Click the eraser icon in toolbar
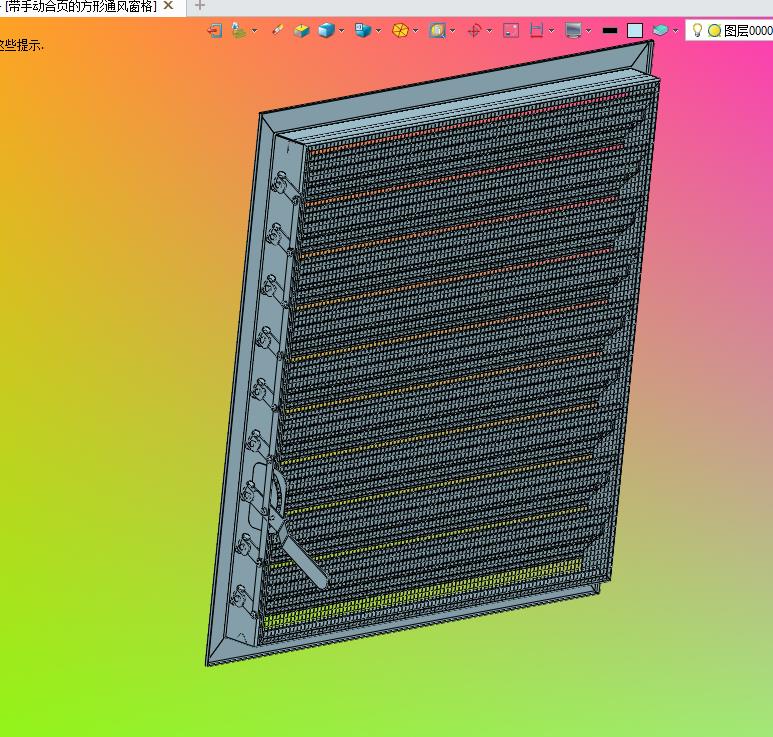 [278, 31]
